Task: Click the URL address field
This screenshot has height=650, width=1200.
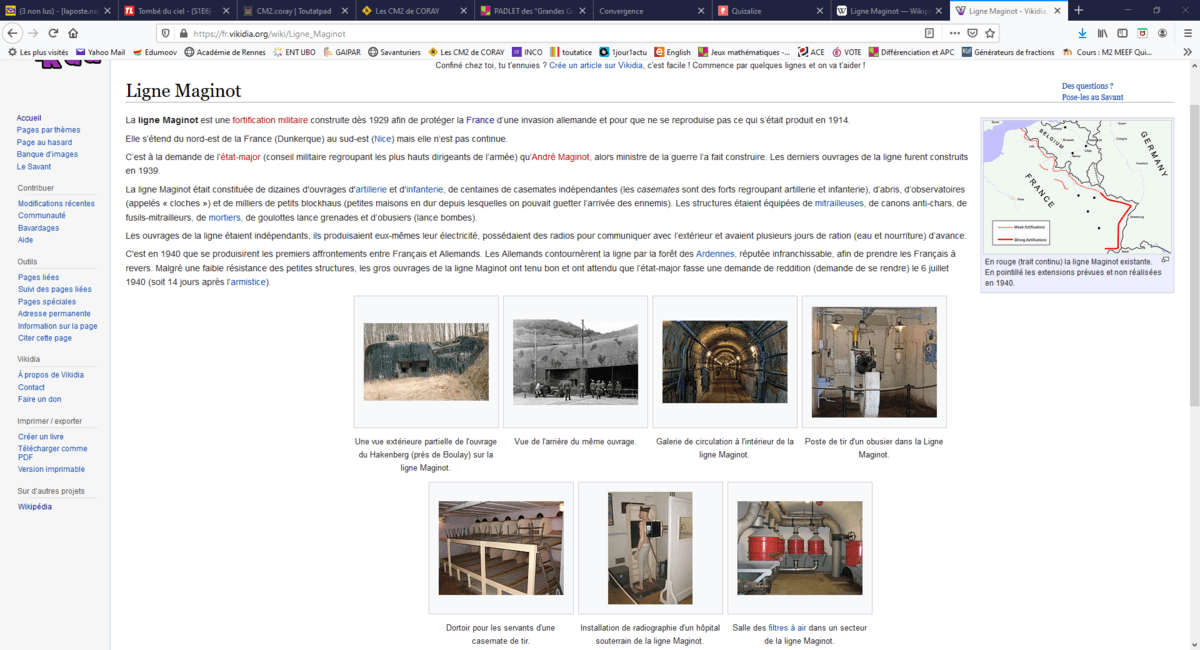Action: click(550, 33)
